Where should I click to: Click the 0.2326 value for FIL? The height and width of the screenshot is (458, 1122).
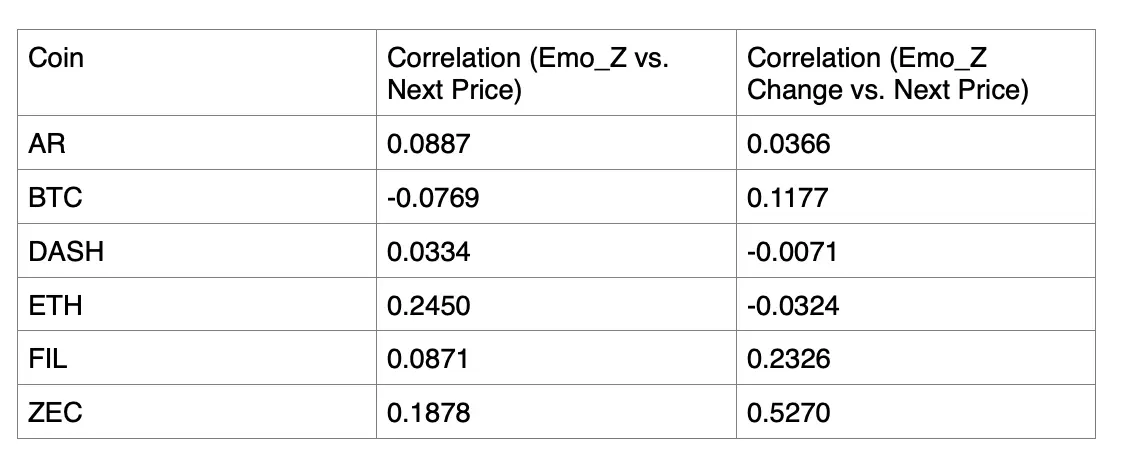(788, 358)
